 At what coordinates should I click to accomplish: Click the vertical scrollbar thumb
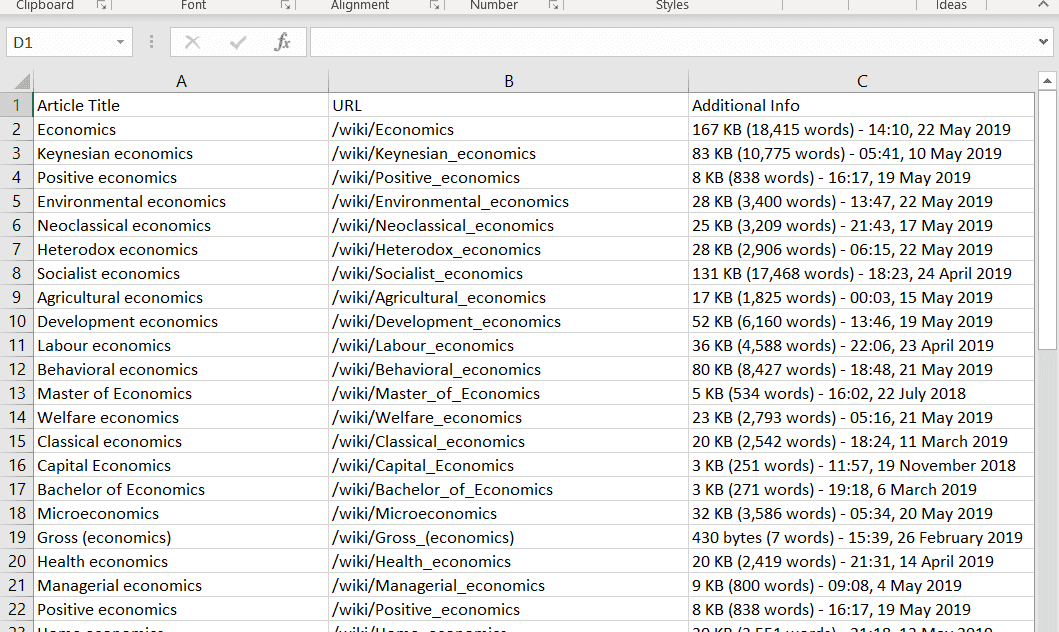[x=1047, y=220]
